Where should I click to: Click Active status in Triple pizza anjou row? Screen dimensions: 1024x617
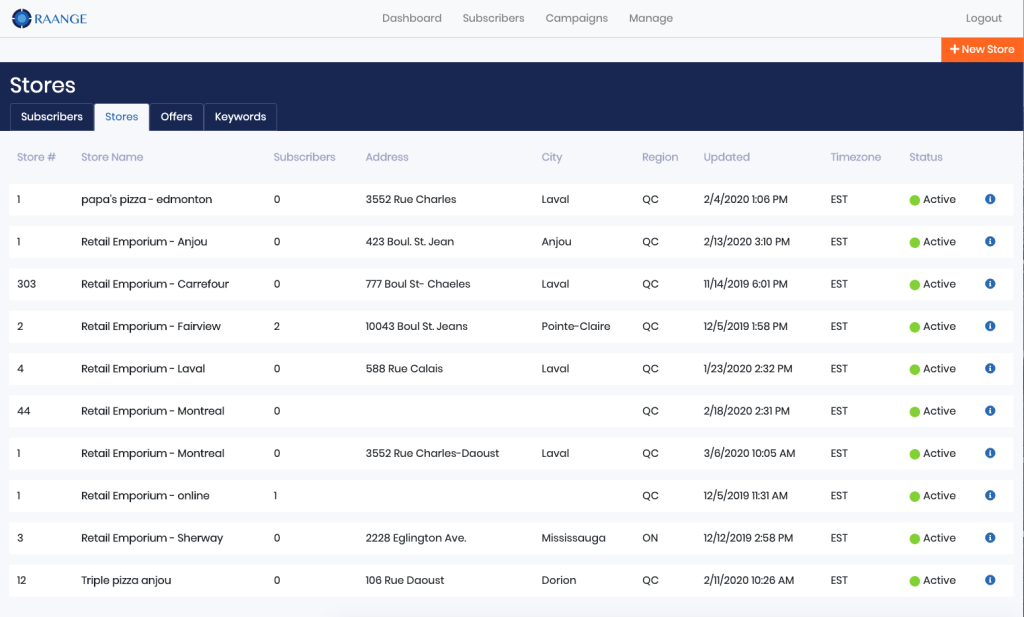point(933,580)
